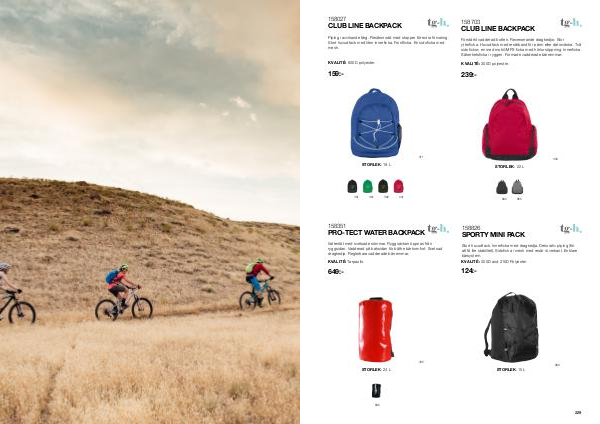The height and width of the screenshot is (424, 600).
Task: Click the large red Club Line backpack image
Action: [509, 124]
